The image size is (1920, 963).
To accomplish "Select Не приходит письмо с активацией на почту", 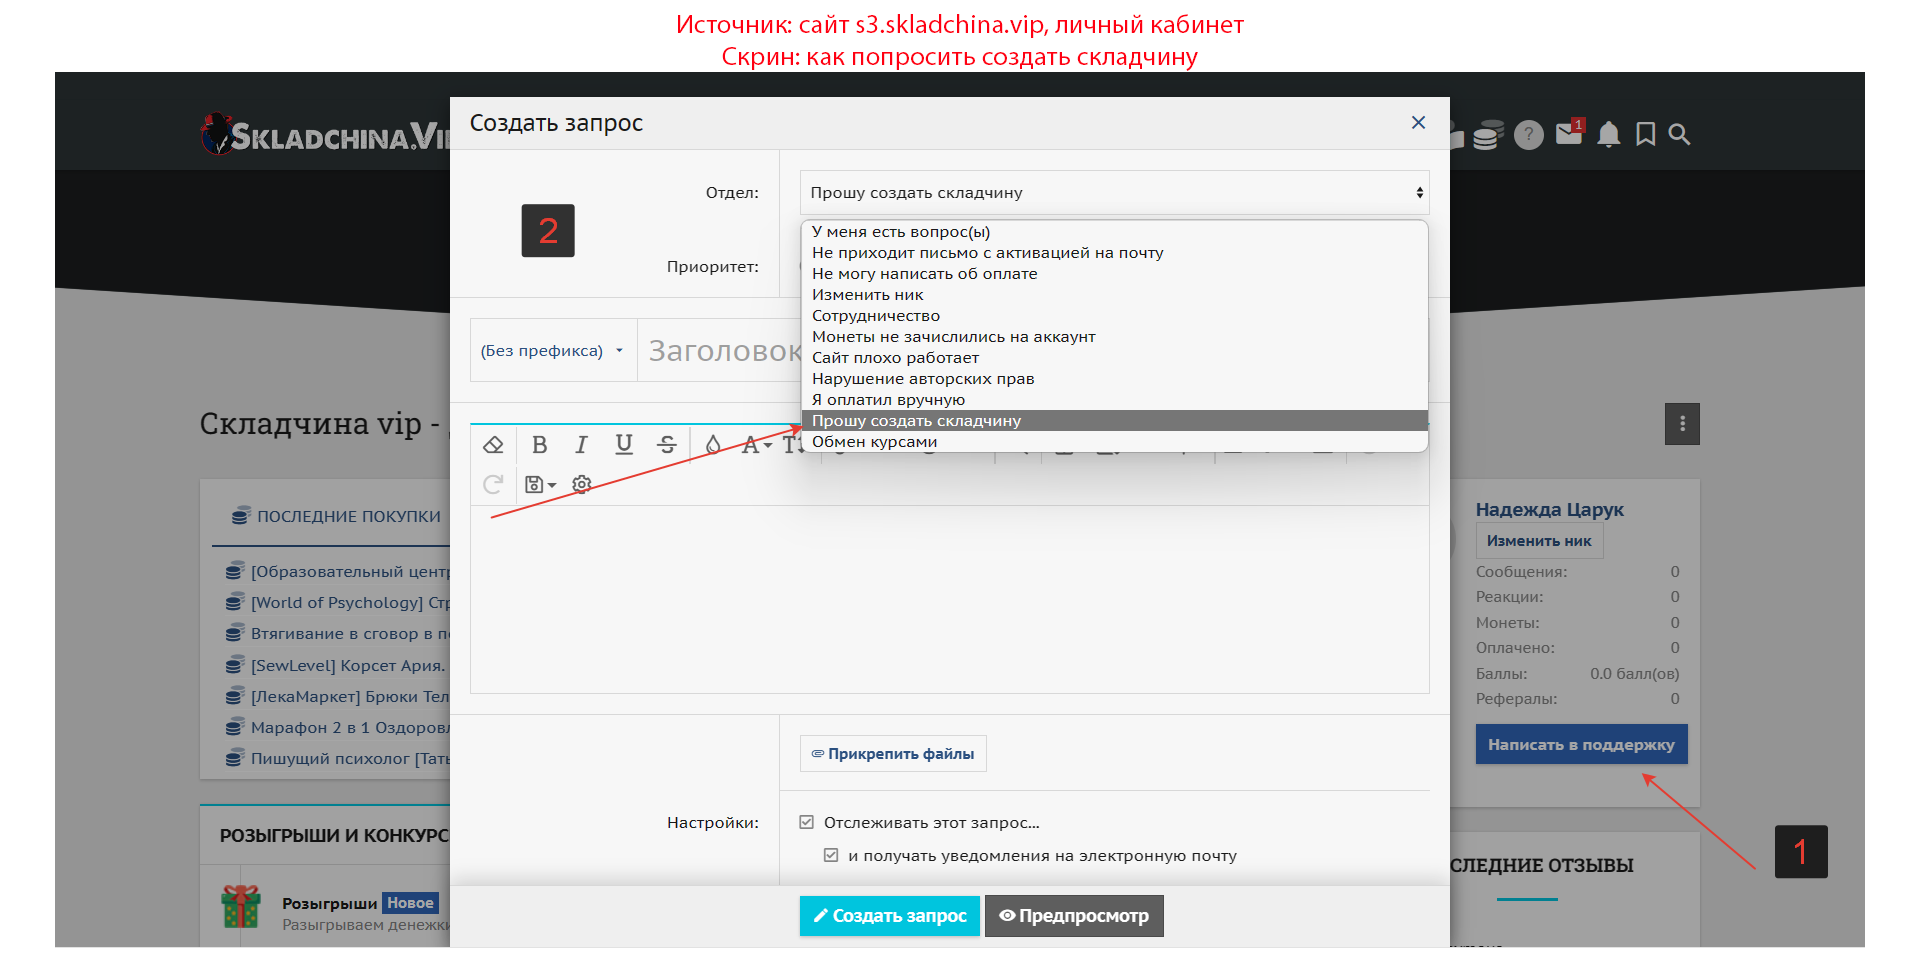I will pyautogui.click(x=1114, y=252).
